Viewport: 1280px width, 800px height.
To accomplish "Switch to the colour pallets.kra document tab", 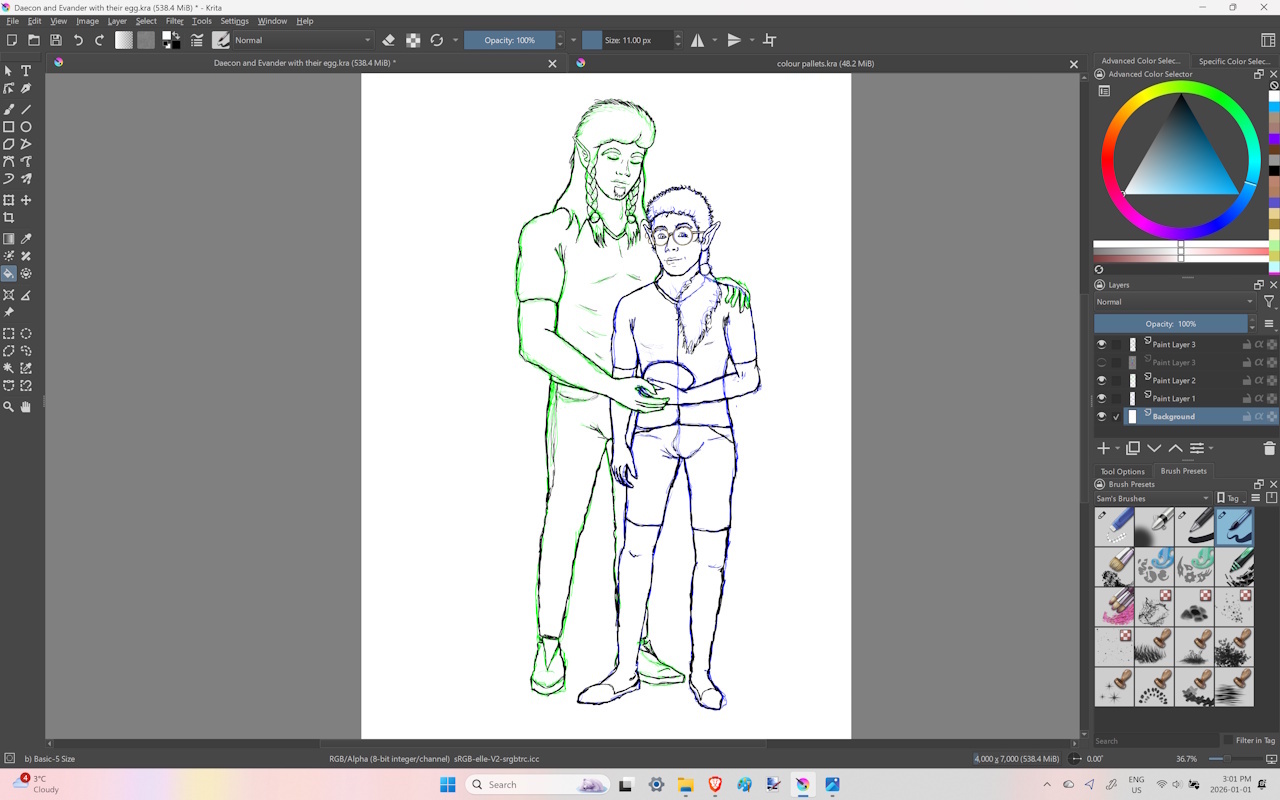I will (826, 63).
